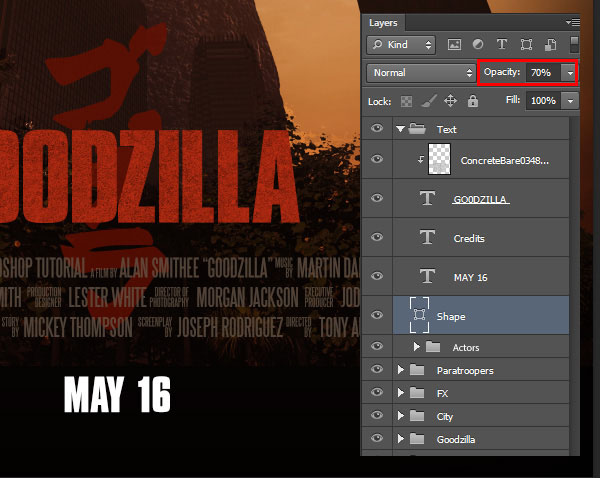Filter layers by type (T) icon
The height and width of the screenshot is (478, 600).
point(502,44)
